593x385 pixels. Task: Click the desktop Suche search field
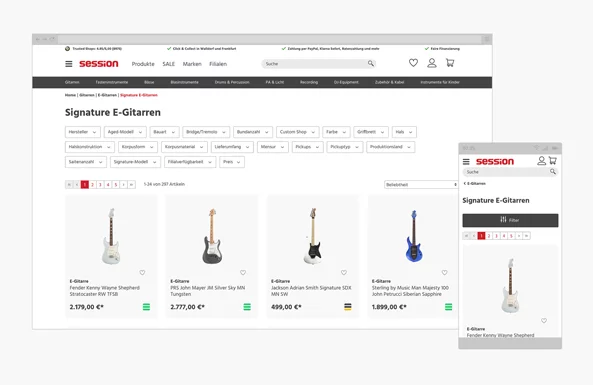click(318, 64)
